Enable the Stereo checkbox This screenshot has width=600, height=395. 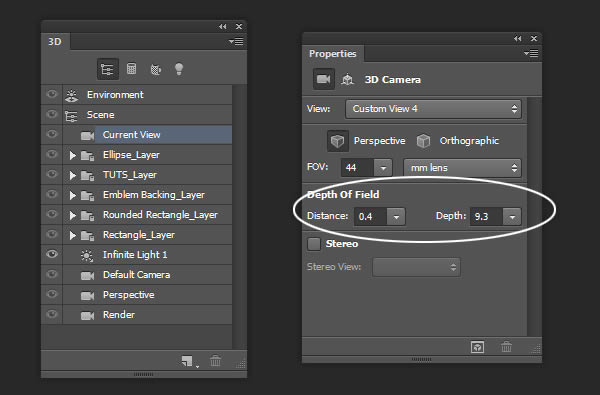(x=314, y=244)
